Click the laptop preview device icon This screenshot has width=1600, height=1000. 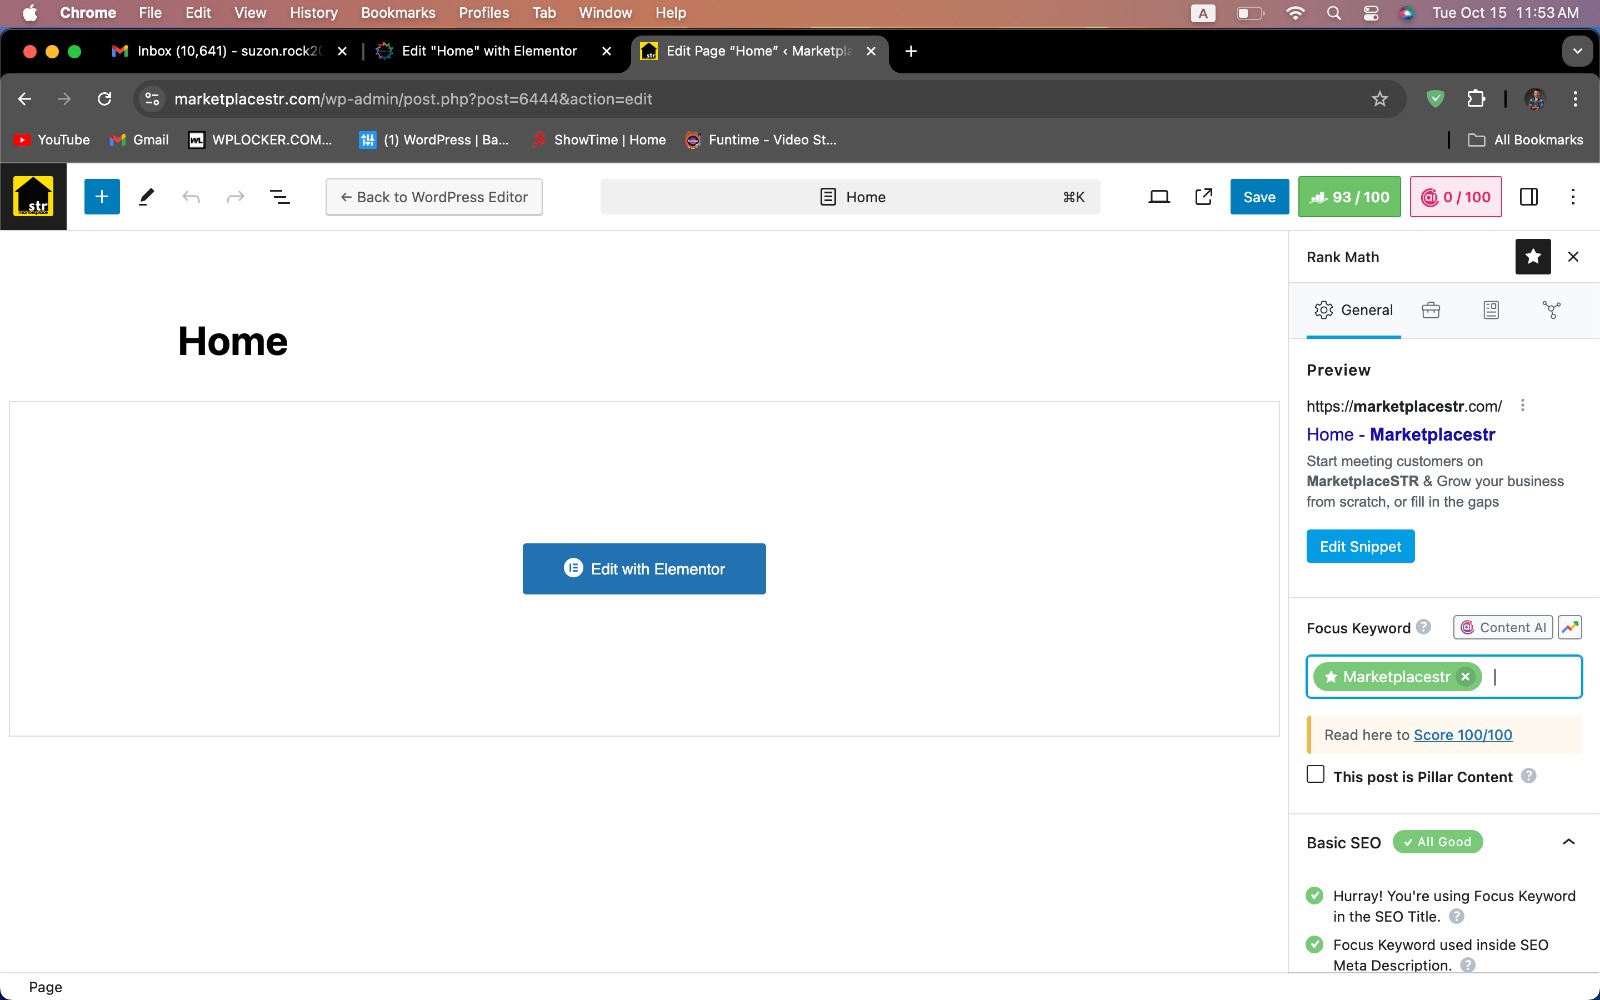click(1159, 197)
